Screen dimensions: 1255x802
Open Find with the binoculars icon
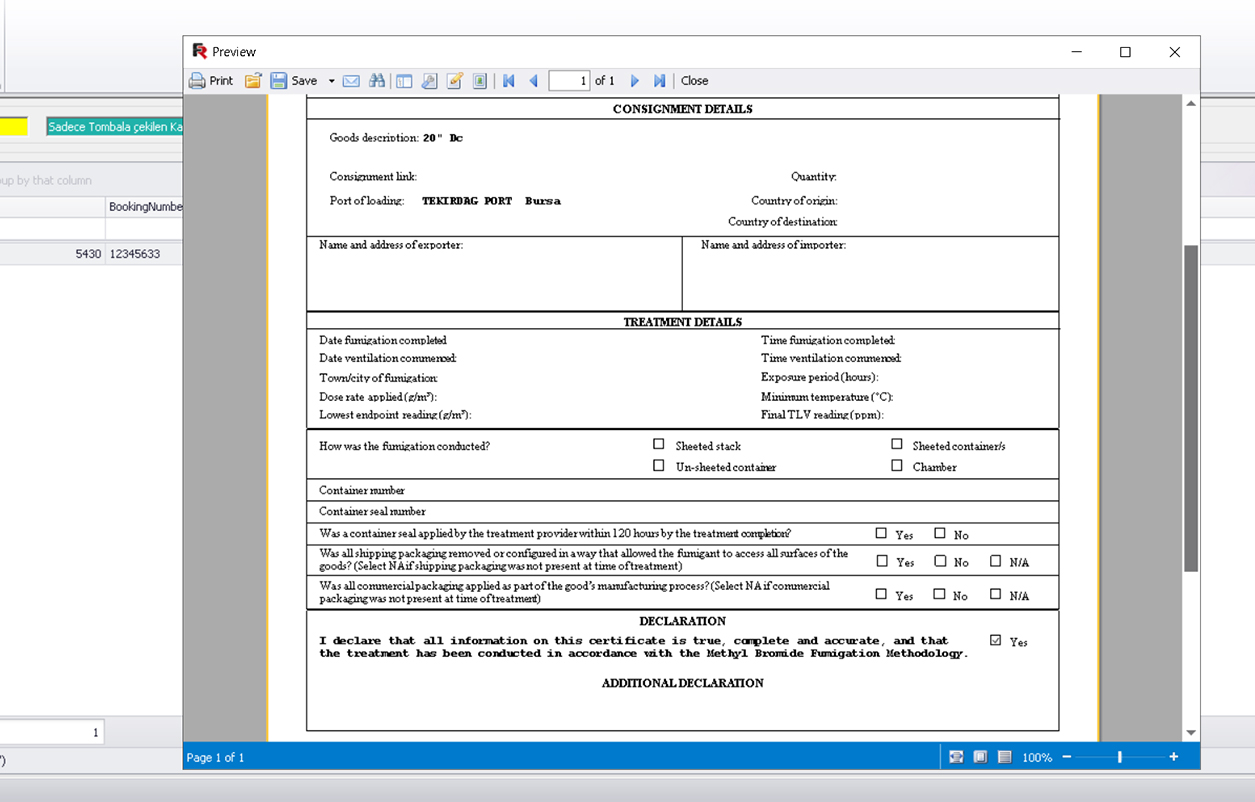377,81
